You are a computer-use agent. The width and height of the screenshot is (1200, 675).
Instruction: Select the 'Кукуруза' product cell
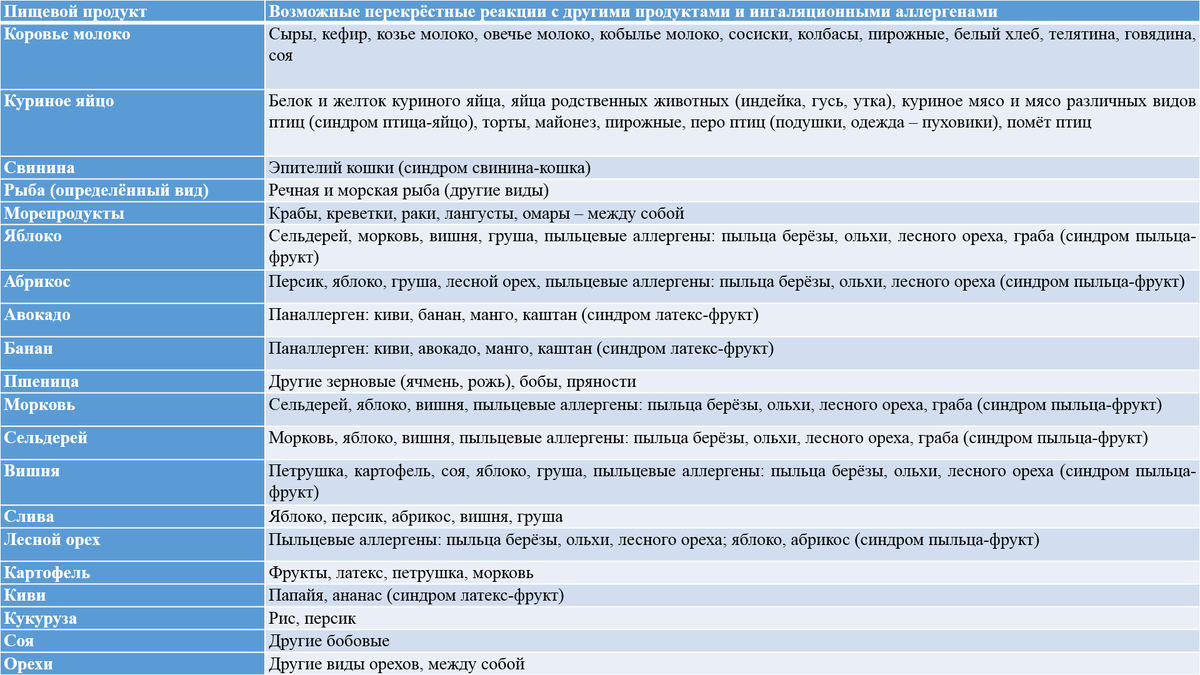133,619
